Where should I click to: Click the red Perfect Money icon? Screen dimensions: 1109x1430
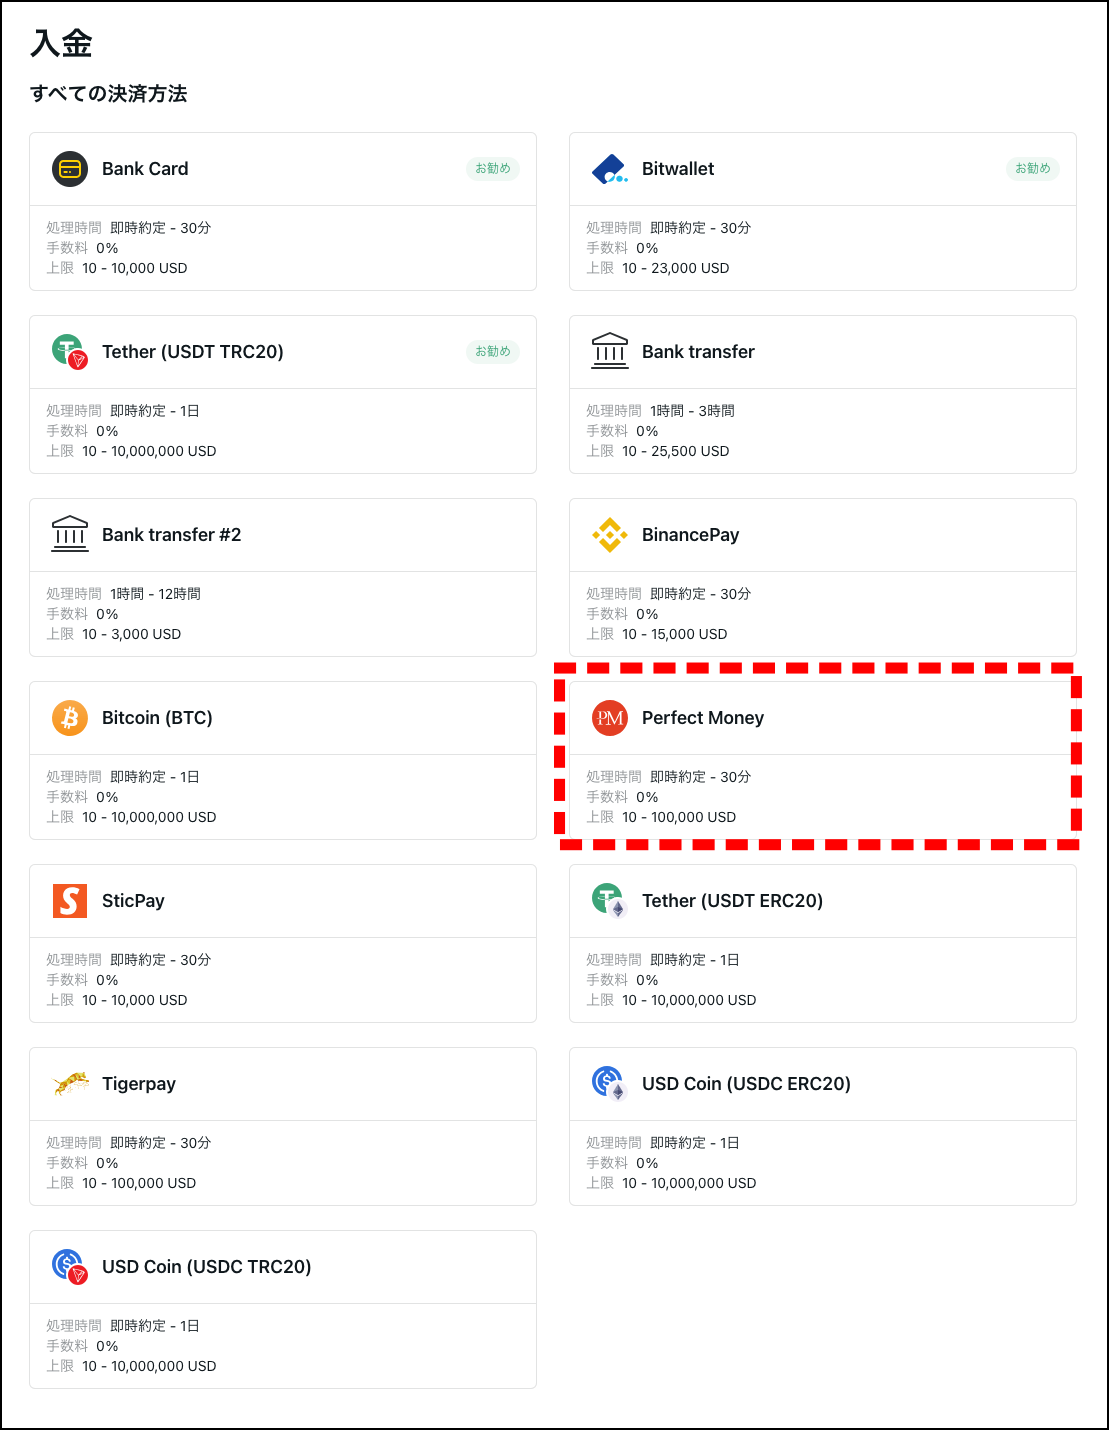(x=609, y=718)
